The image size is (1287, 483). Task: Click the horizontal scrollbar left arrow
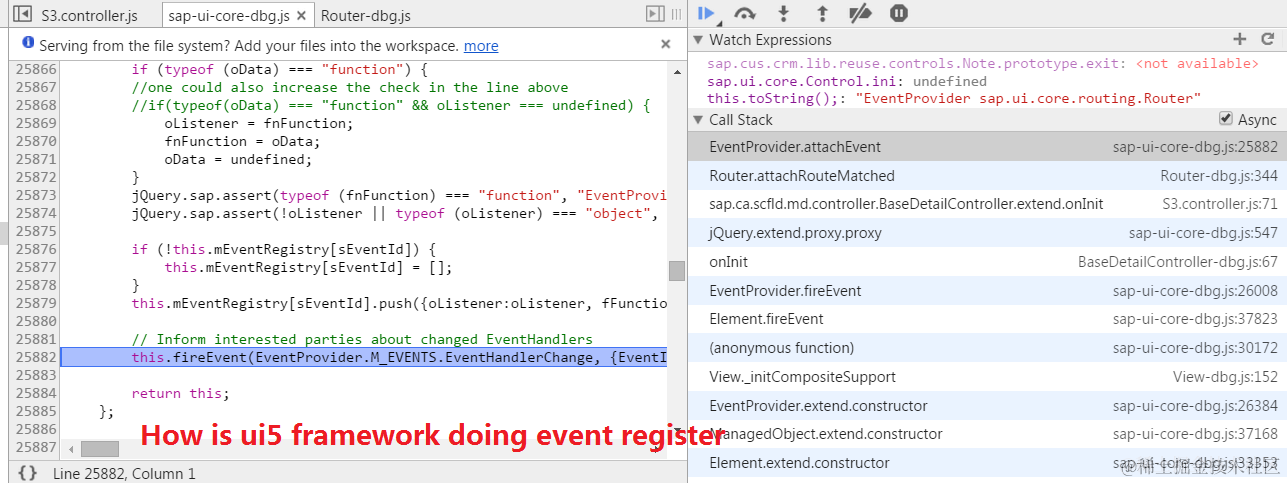(x=70, y=450)
